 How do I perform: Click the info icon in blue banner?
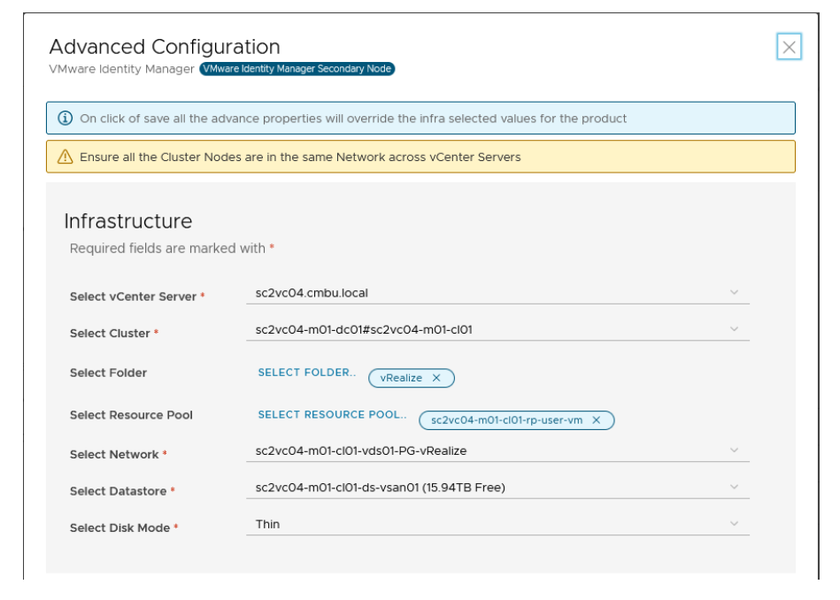(66, 118)
